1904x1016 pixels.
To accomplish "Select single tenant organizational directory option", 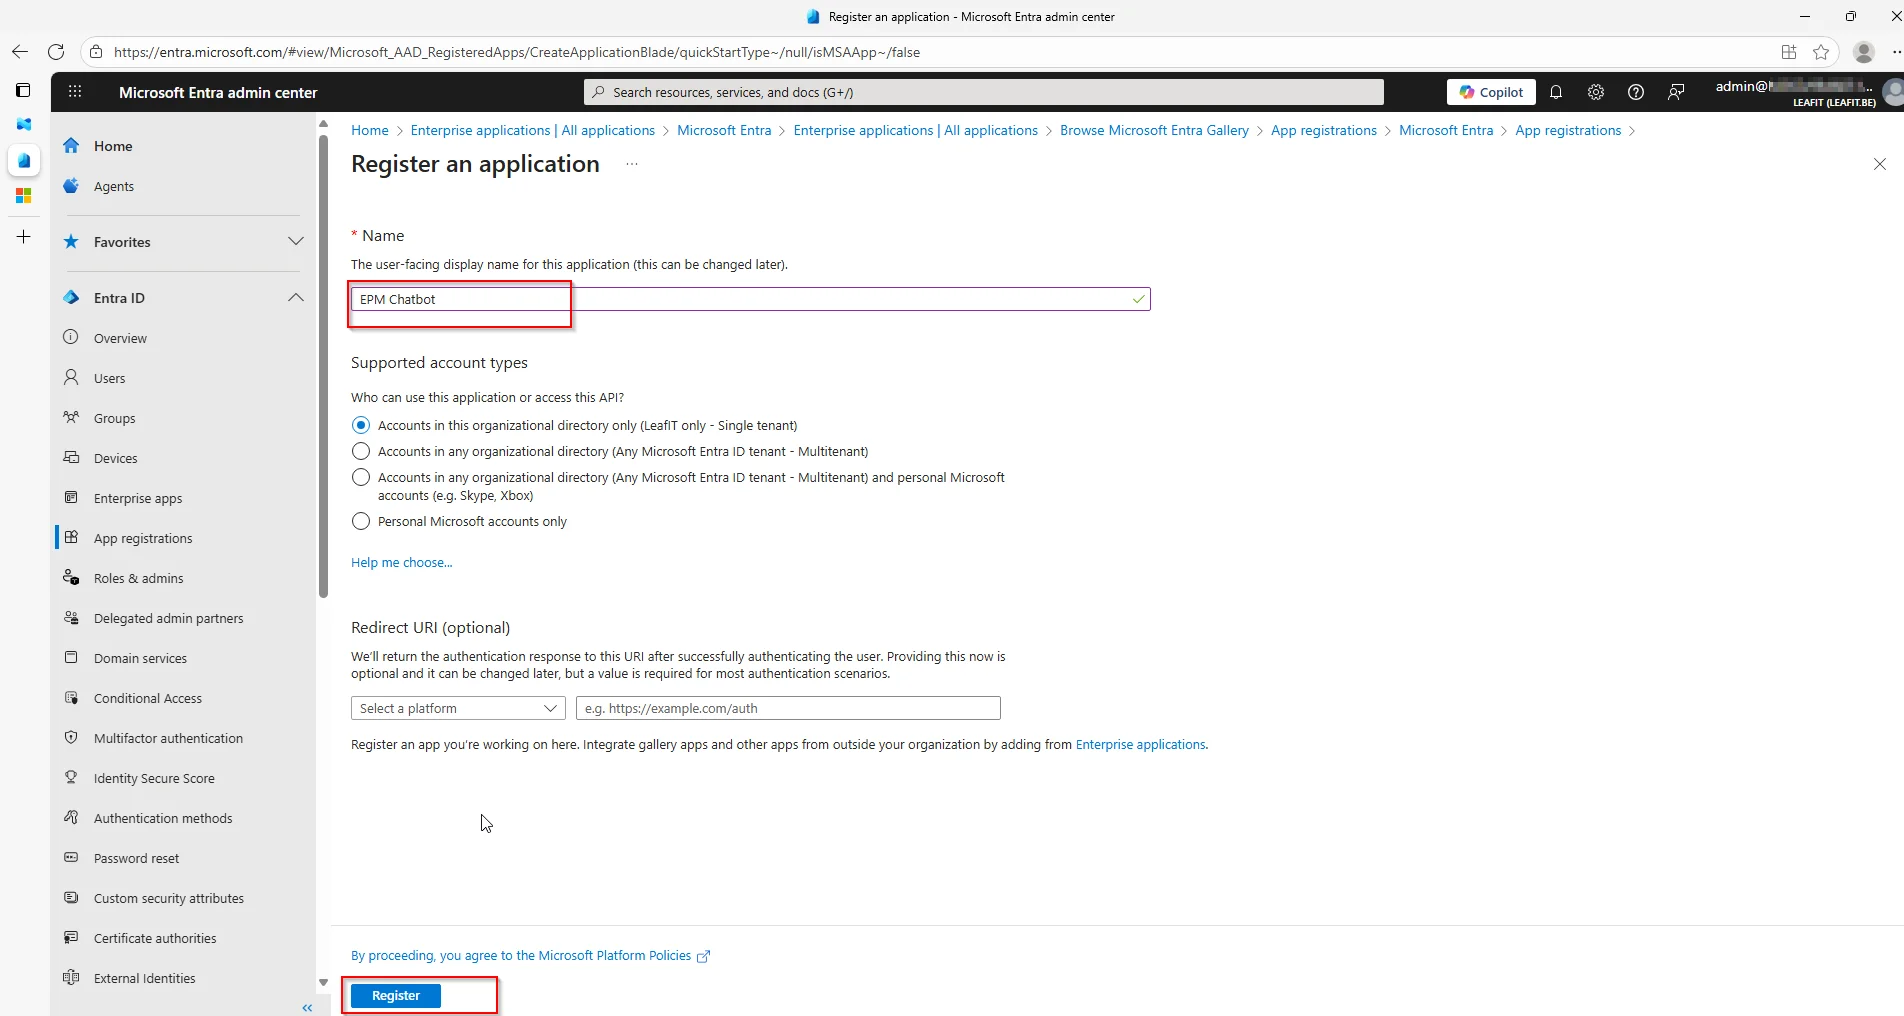I will point(361,425).
